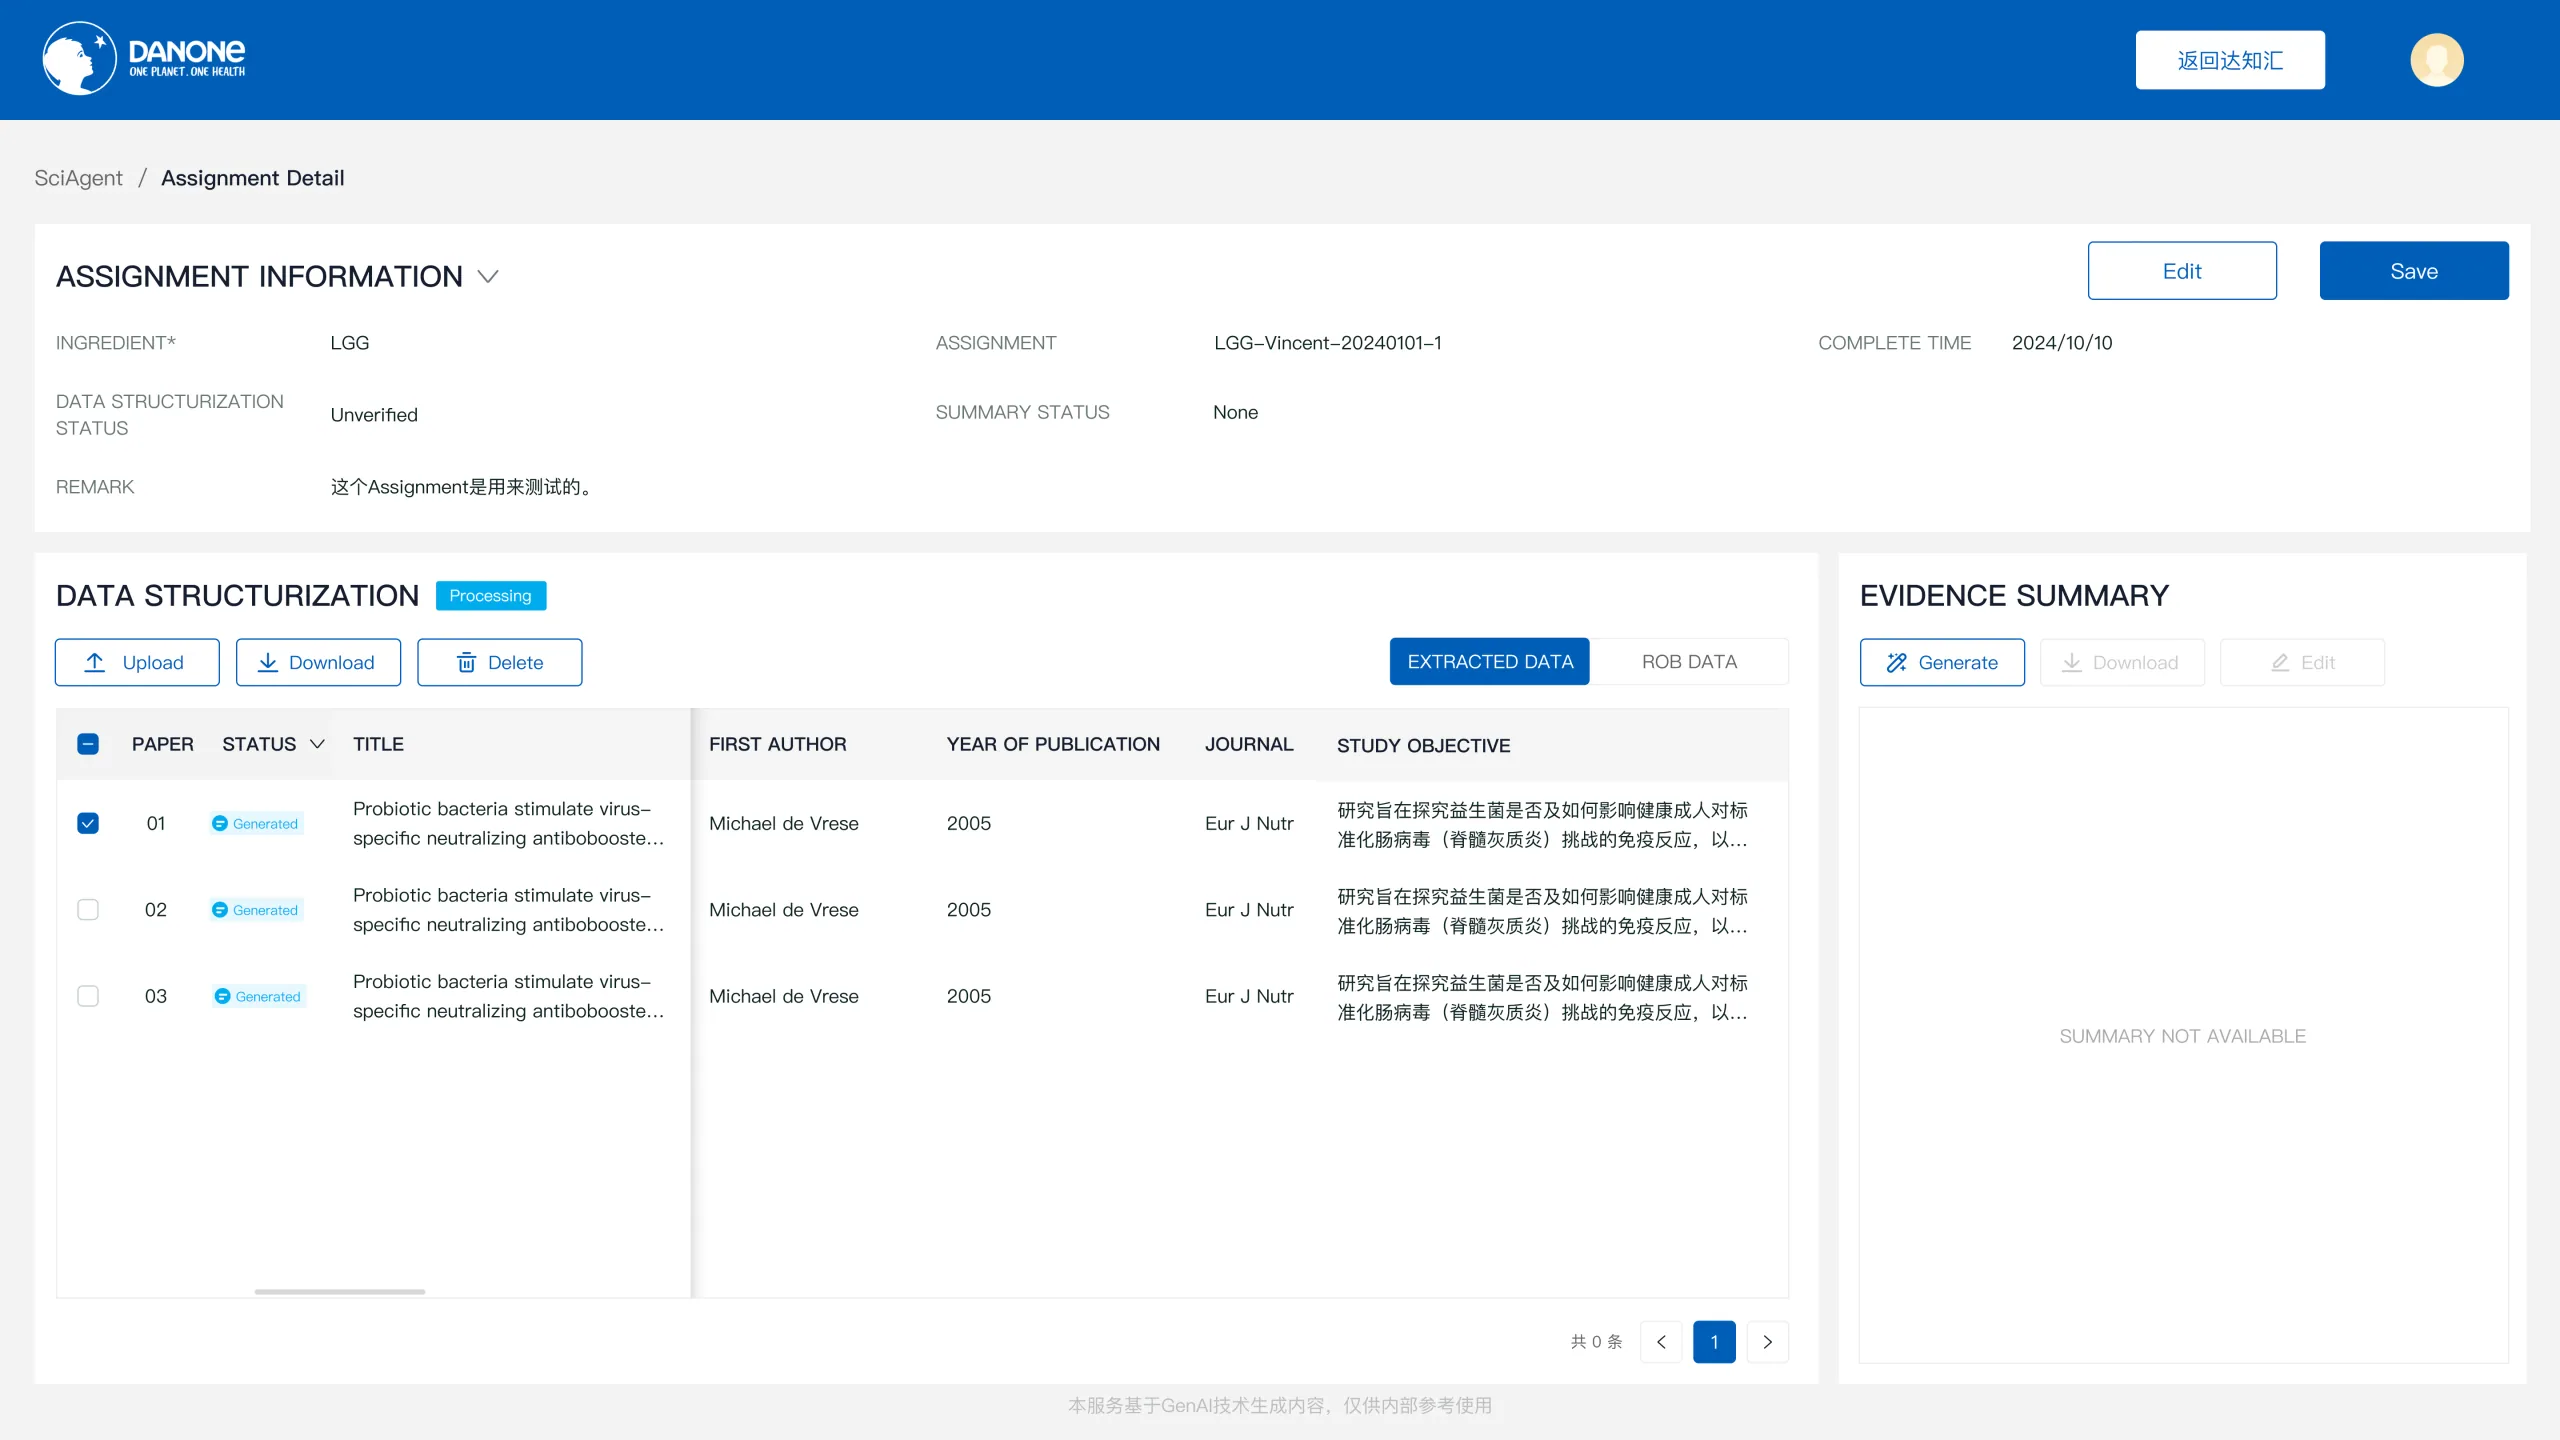The height and width of the screenshot is (1440, 2560).
Task: Toggle the select-all header checkbox
Action: [88, 744]
